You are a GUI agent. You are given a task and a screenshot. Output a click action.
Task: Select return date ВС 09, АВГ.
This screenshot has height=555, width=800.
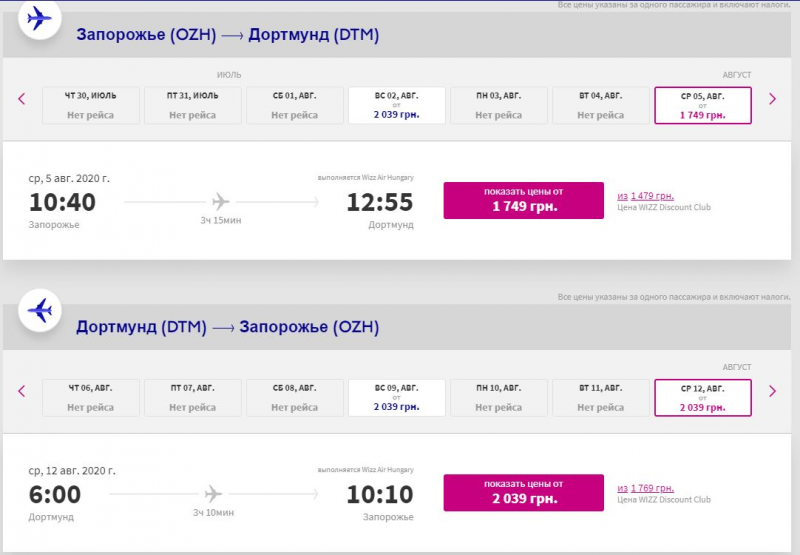[x=396, y=397]
